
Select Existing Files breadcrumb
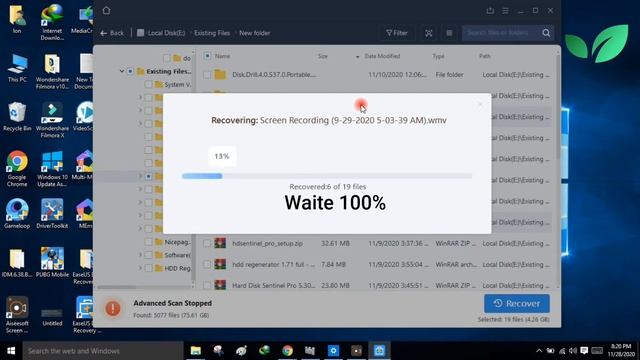click(x=212, y=33)
